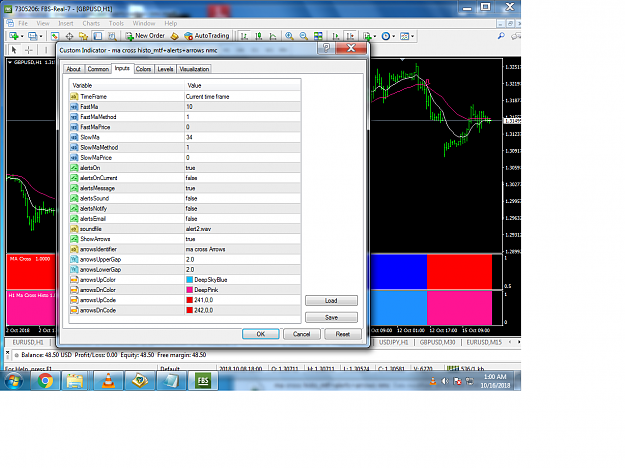Expand the Indicators dropdown arrow
Viewport: 625px width, 468px height.
375,36
